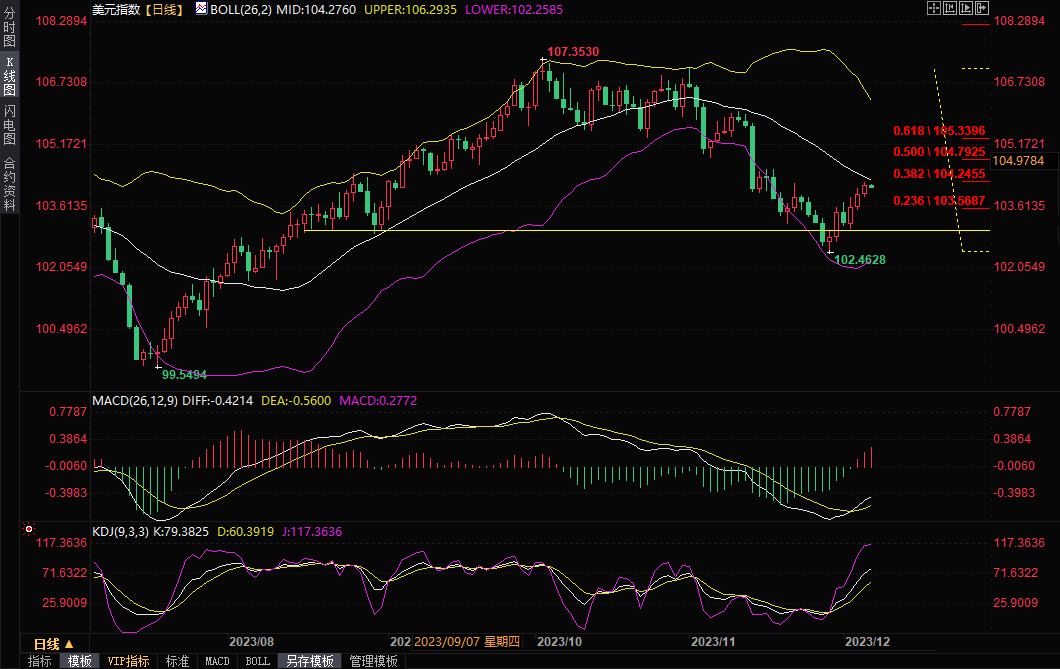This screenshot has width=1060, height=669.
Task: Click the BOLL indicator chart icon
Action: tap(201, 8)
